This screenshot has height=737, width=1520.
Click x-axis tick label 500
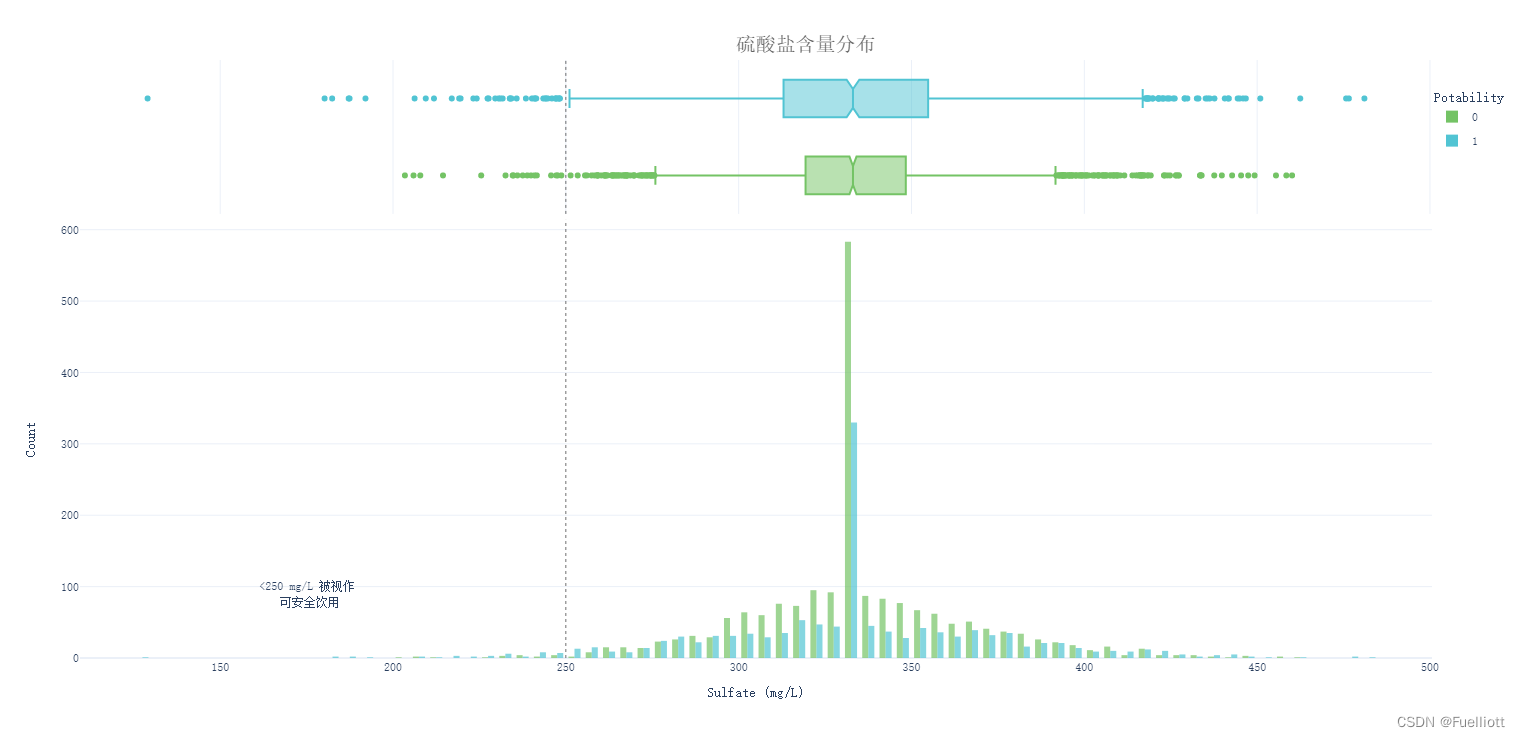click(1430, 667)
